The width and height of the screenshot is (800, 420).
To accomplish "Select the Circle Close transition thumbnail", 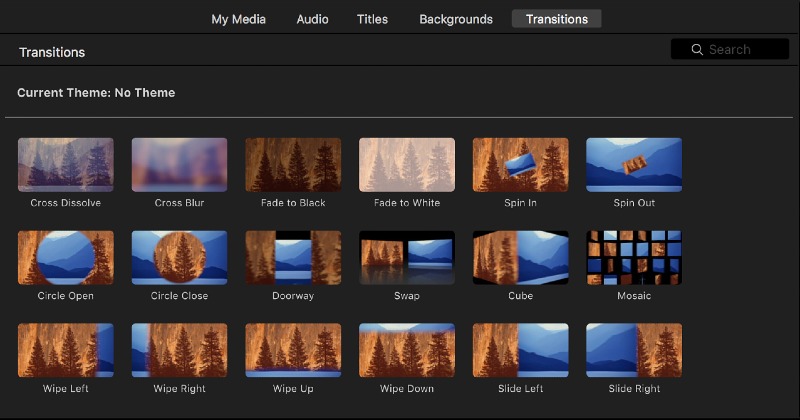I will click(x=180, y=258).
